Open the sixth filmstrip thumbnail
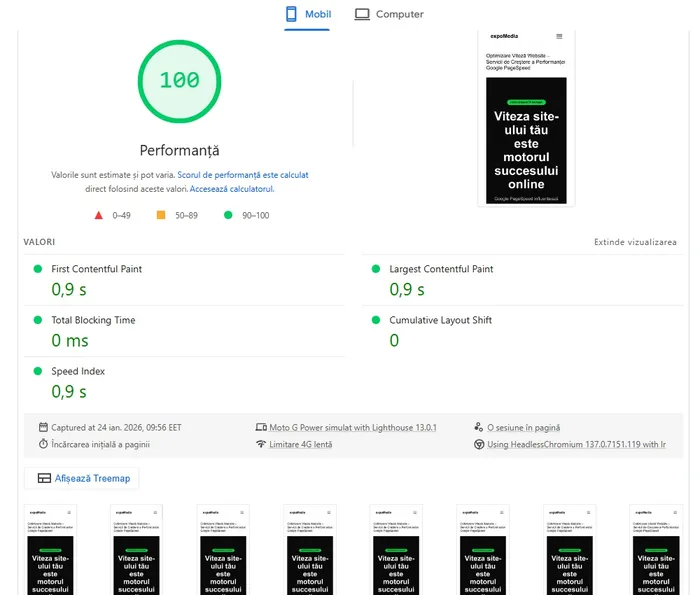 point(483,549)
